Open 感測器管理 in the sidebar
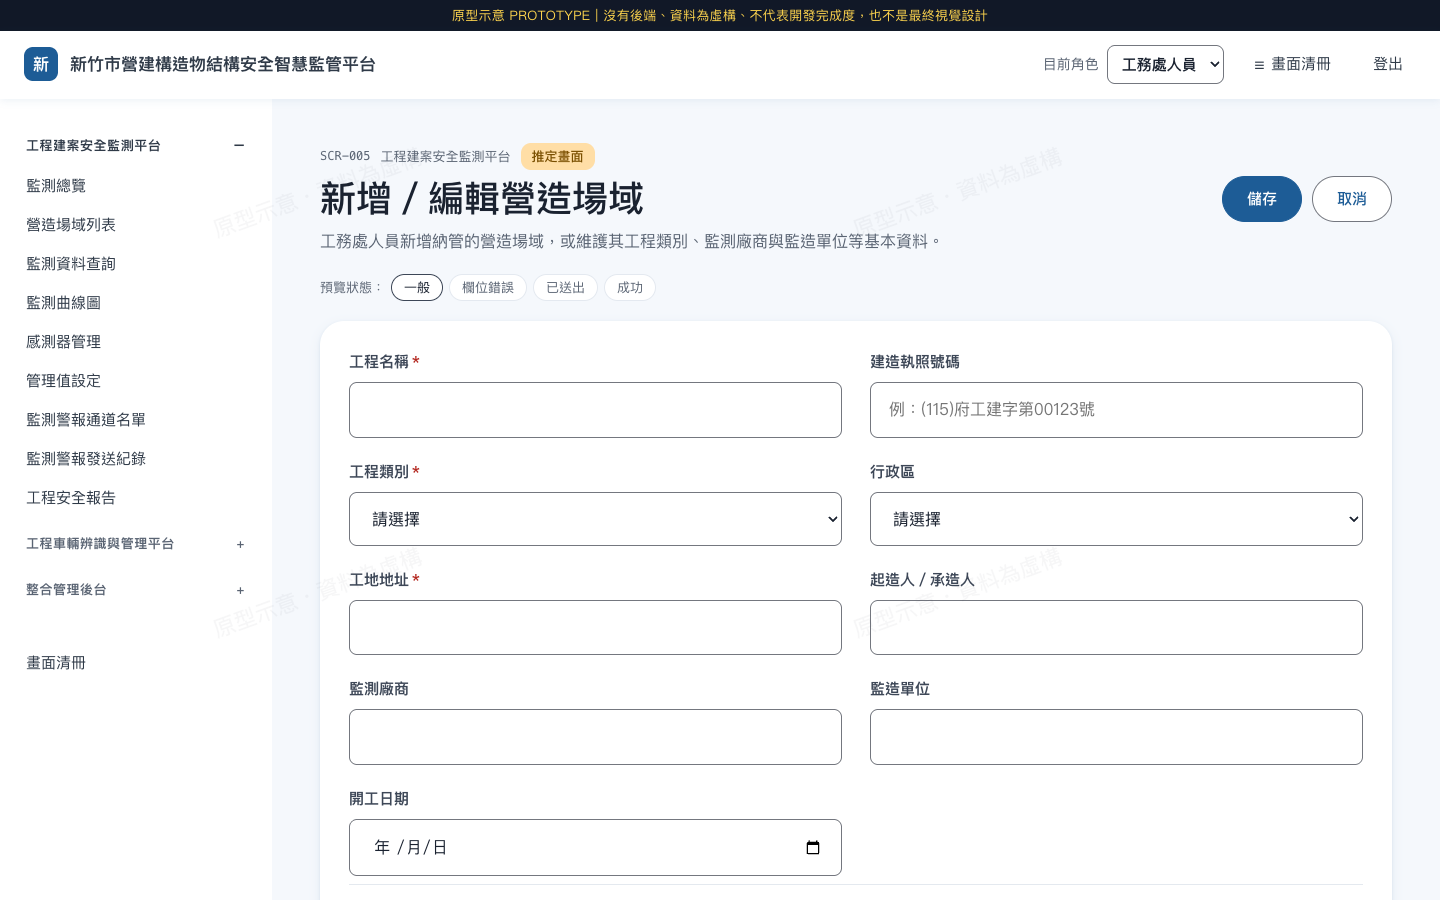 [63, 342]
